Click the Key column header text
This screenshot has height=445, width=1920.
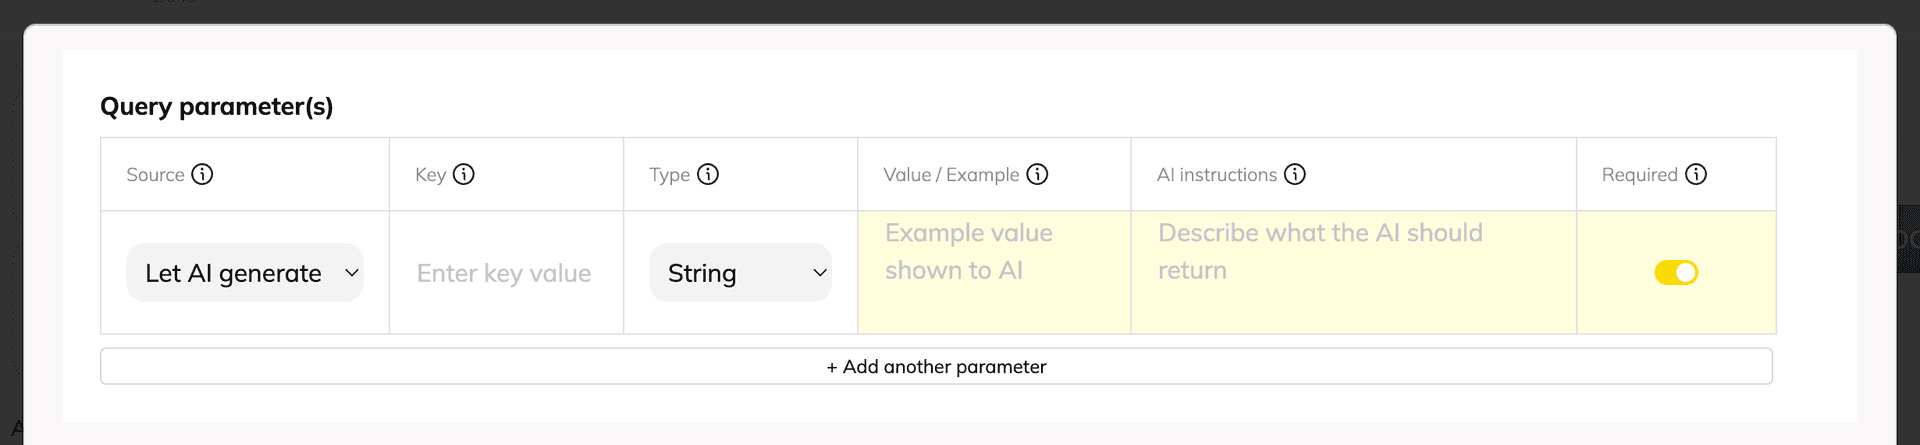(430, 174)
